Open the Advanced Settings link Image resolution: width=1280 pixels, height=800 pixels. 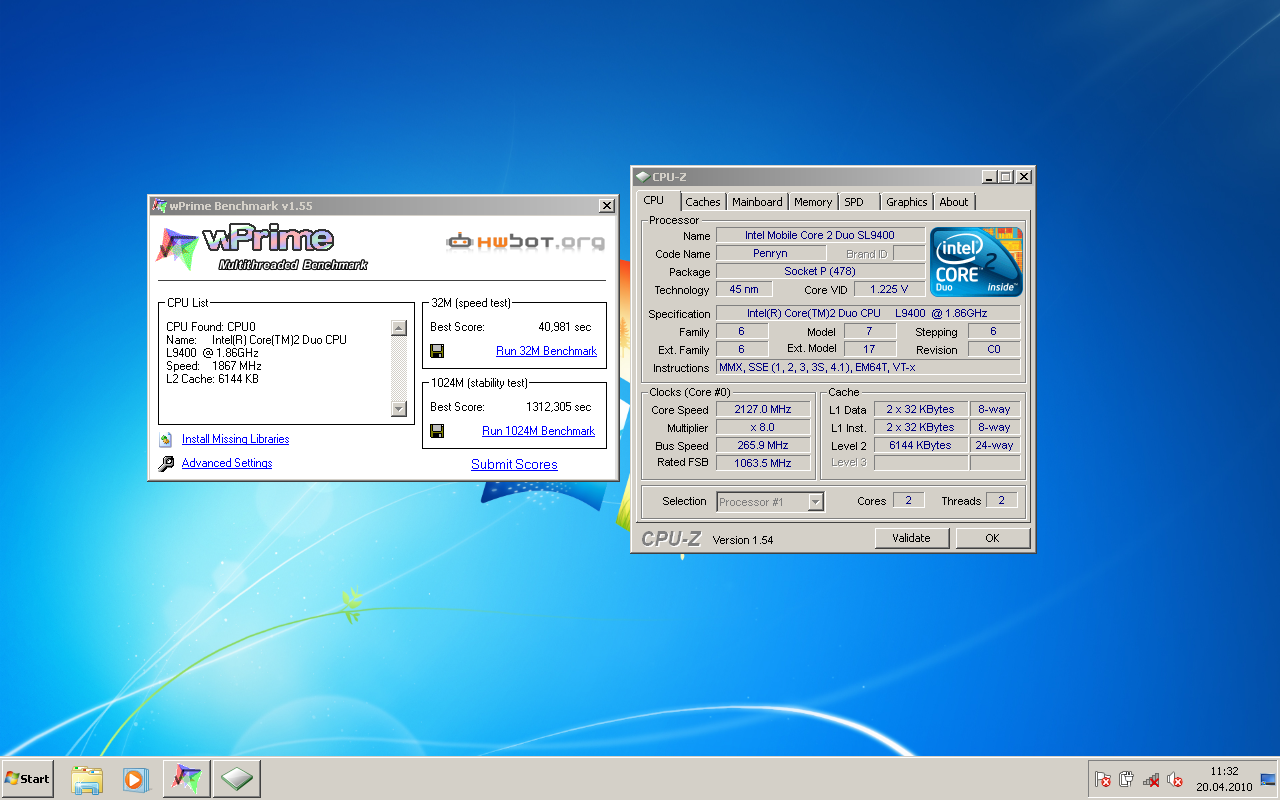click(x=227, y=463)
